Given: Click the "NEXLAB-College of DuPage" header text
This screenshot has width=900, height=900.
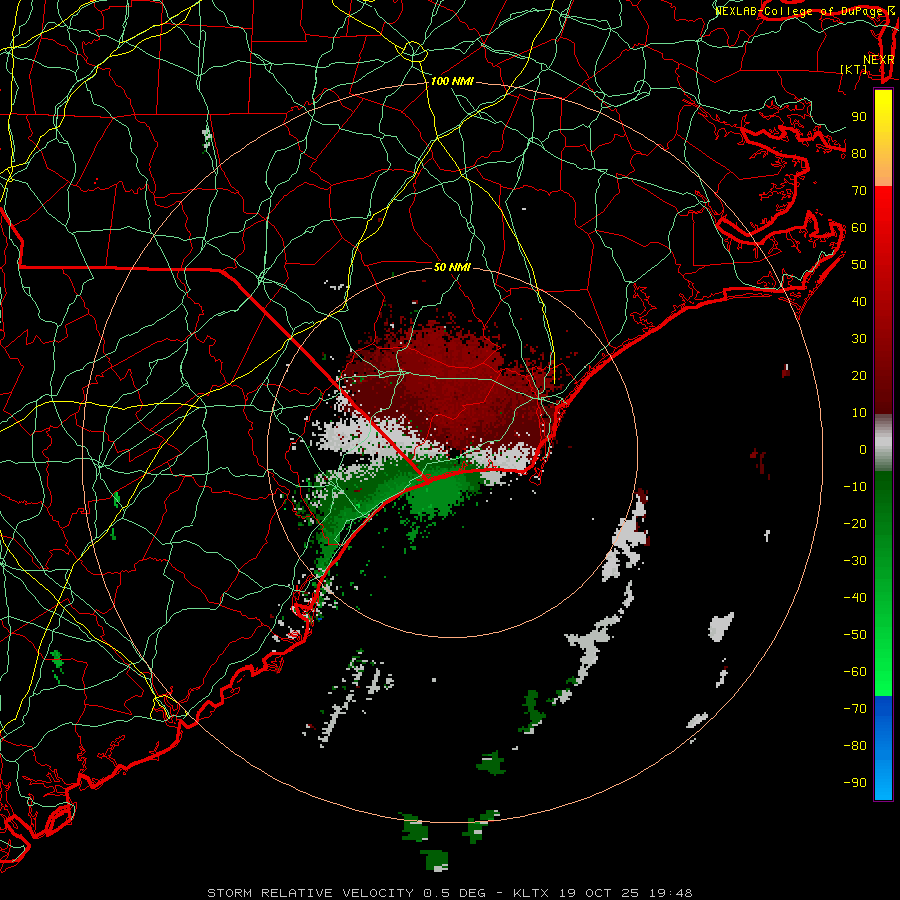Looking at the screenshot, I should pos(799,11).
